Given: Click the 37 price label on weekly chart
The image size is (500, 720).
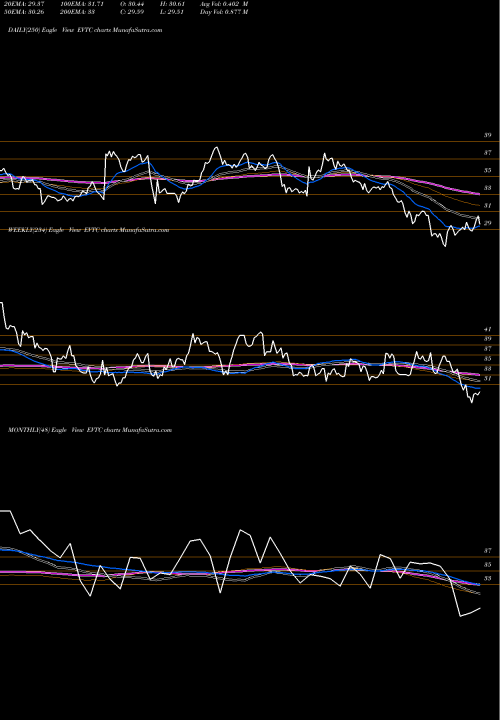Looking at the screenshot, I should [x=488, y=349].
